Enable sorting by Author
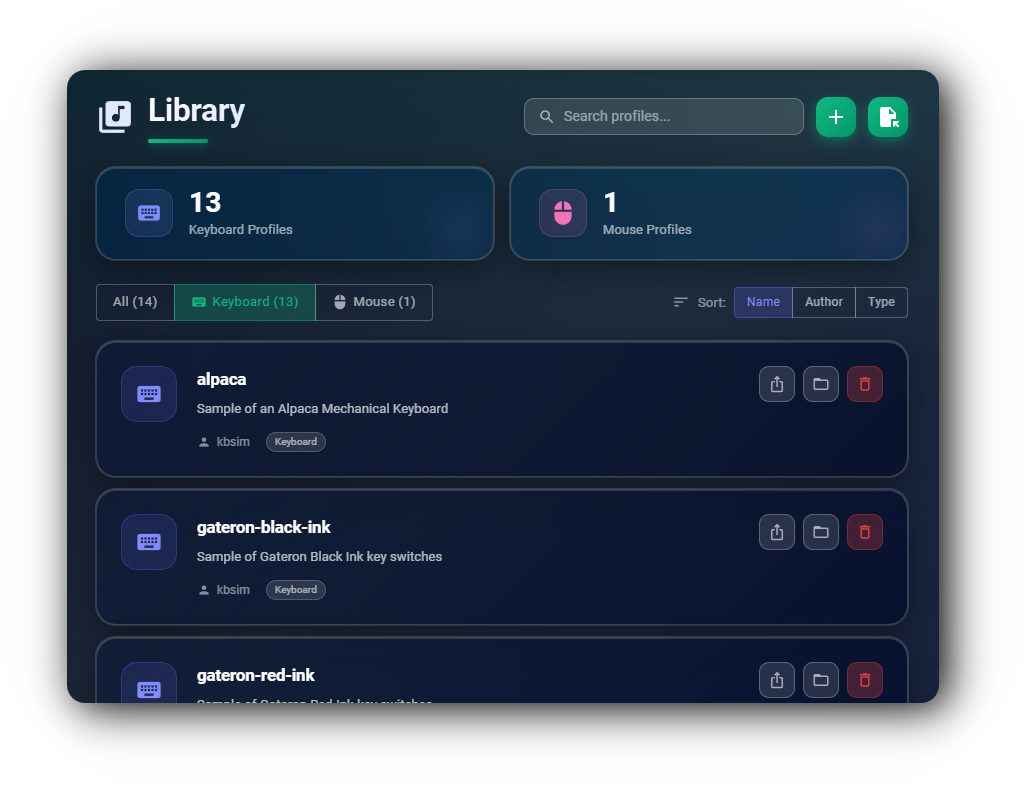This screenshot has width=1024, height=785. click(823, 302)
